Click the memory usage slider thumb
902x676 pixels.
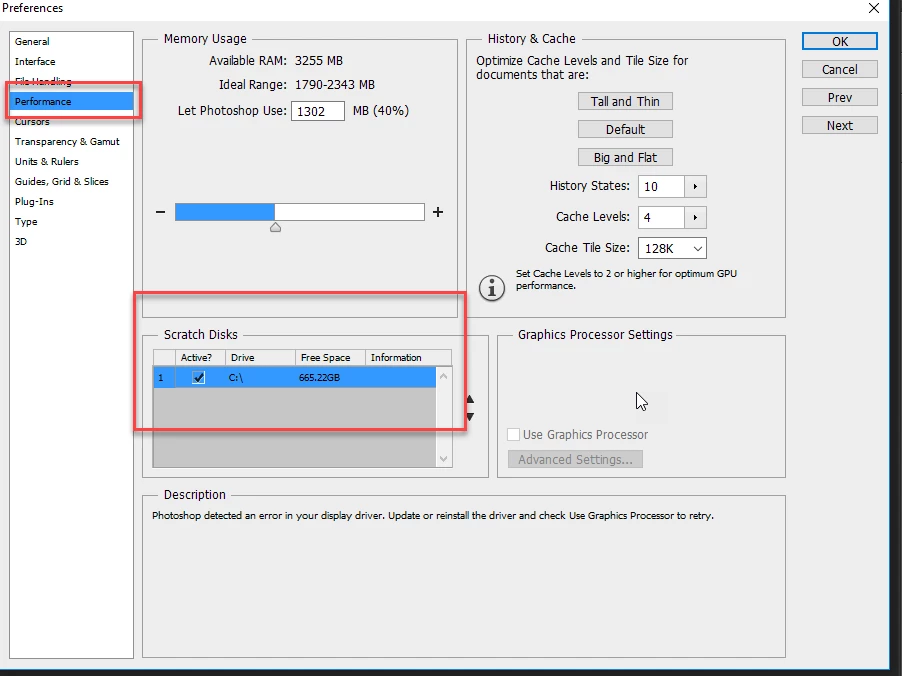click(276, 227)
